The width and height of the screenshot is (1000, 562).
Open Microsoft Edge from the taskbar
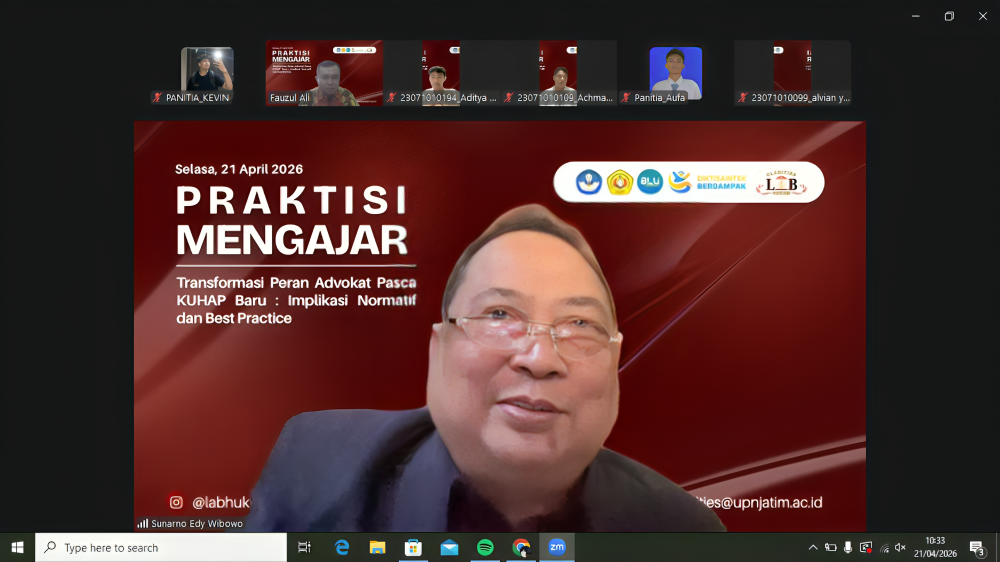point(341,547)
